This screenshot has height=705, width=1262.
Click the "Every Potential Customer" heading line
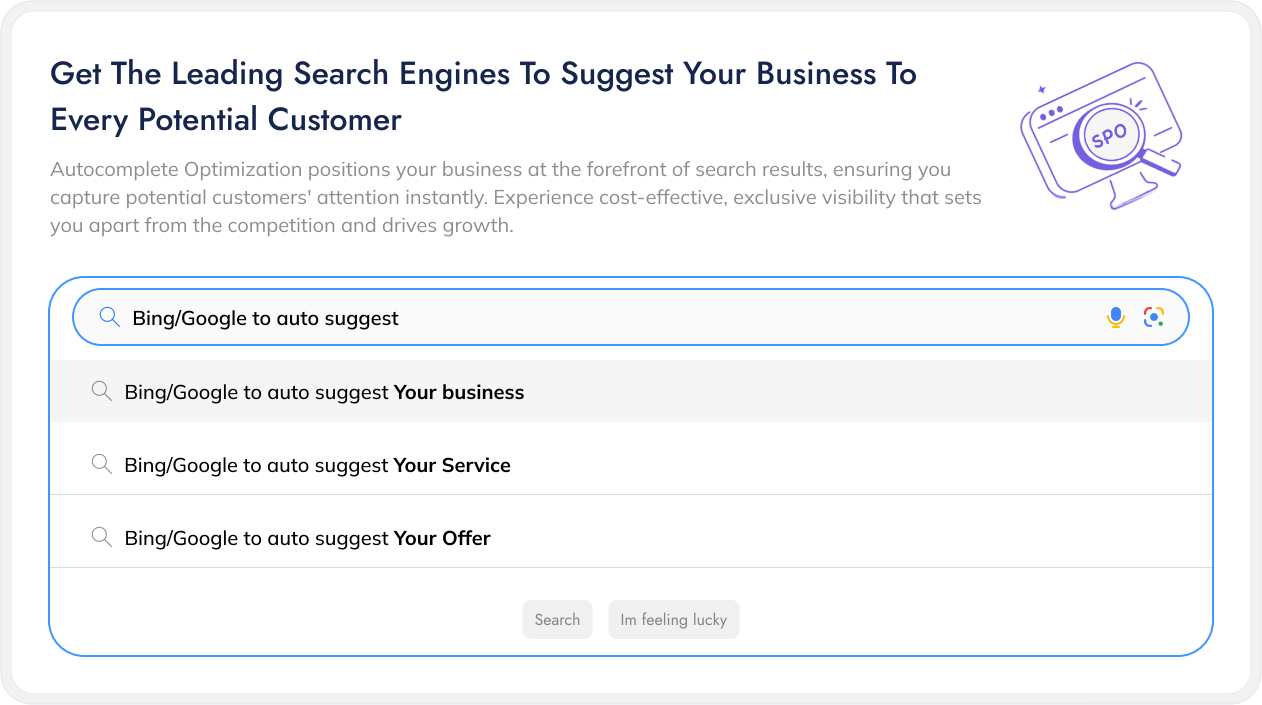(226, 120)
